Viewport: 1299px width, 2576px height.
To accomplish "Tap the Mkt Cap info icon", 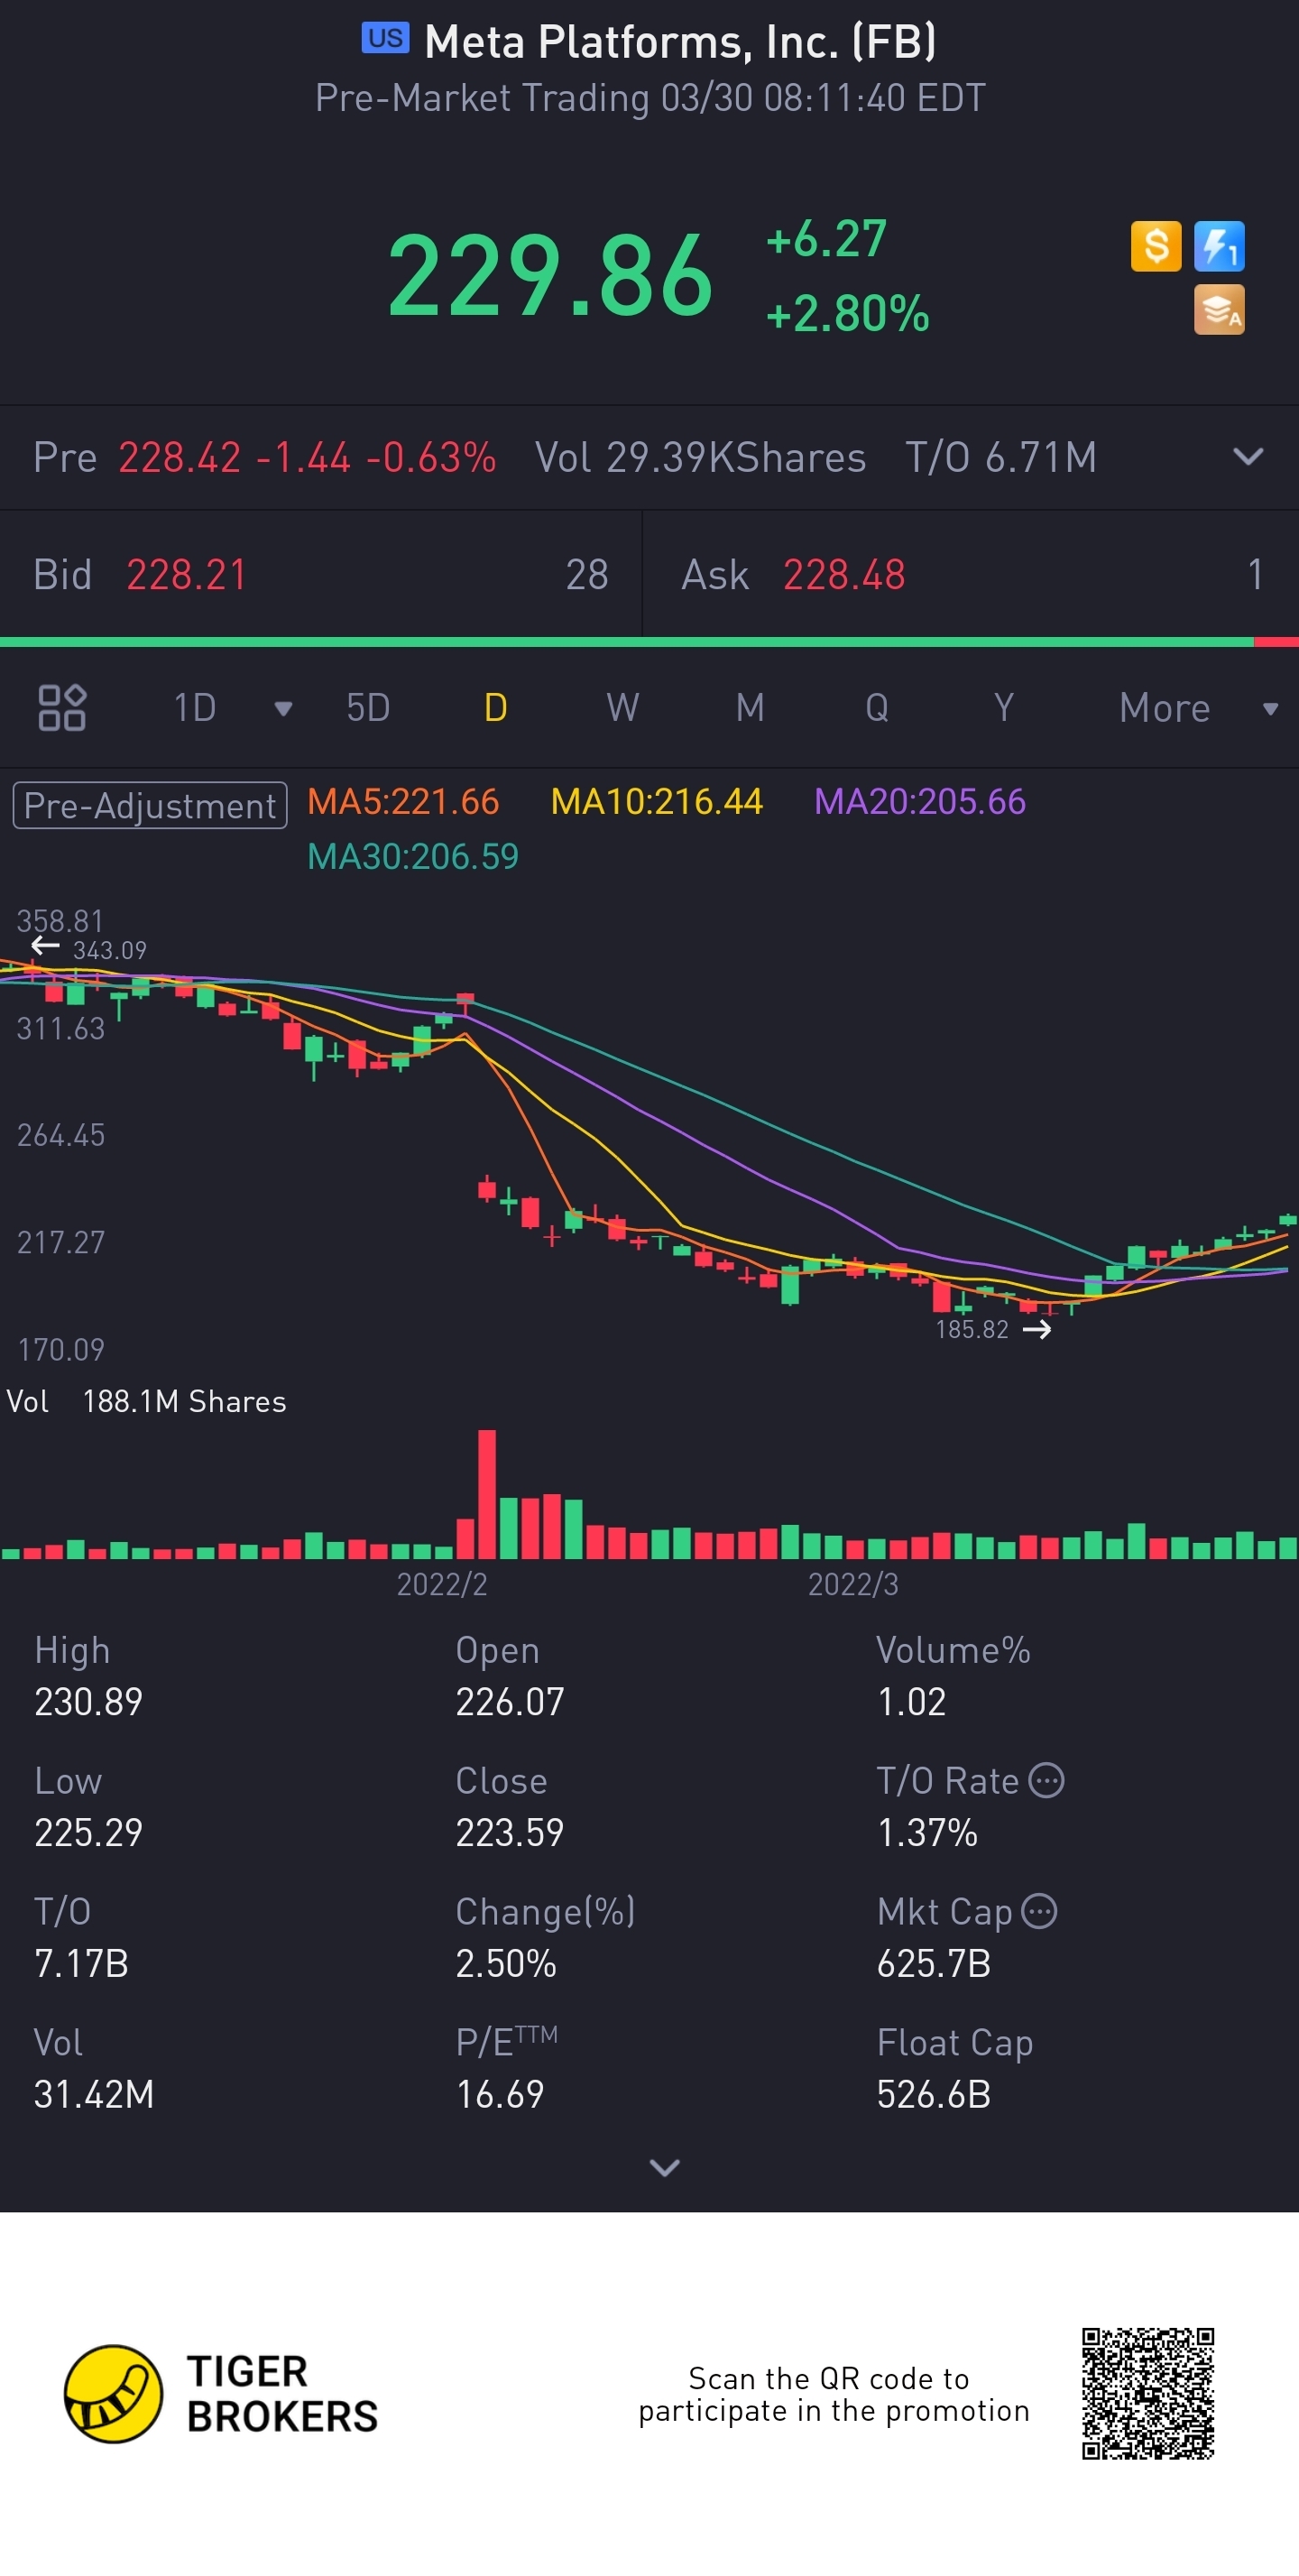I will click(x=1040, y=1911).
